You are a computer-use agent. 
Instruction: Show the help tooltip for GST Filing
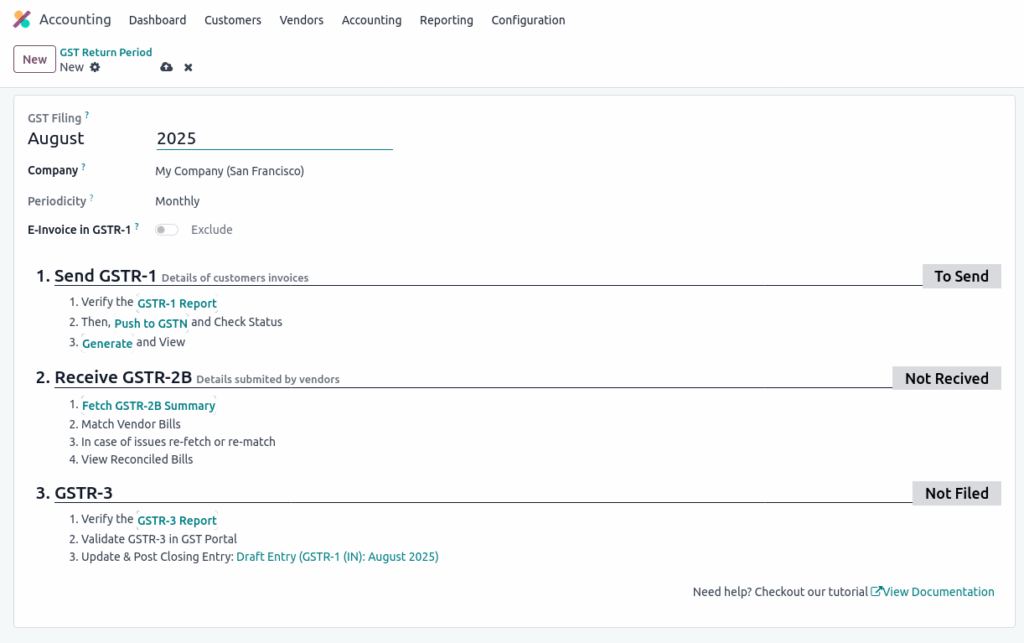87,115
